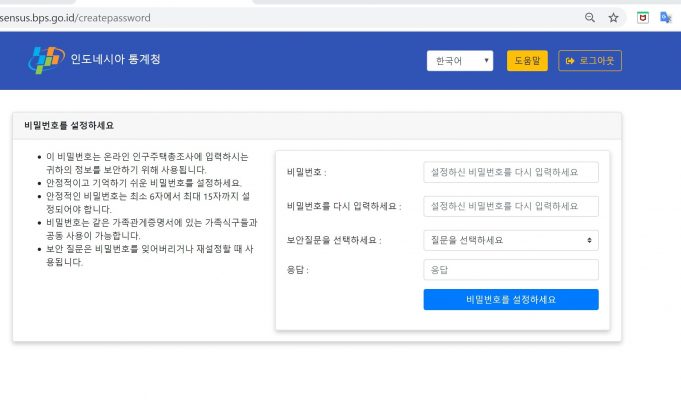The height and width of the screenshot is (400, 681).
Task: Click the BPS statistics agency logo
Action: point(45,60)
